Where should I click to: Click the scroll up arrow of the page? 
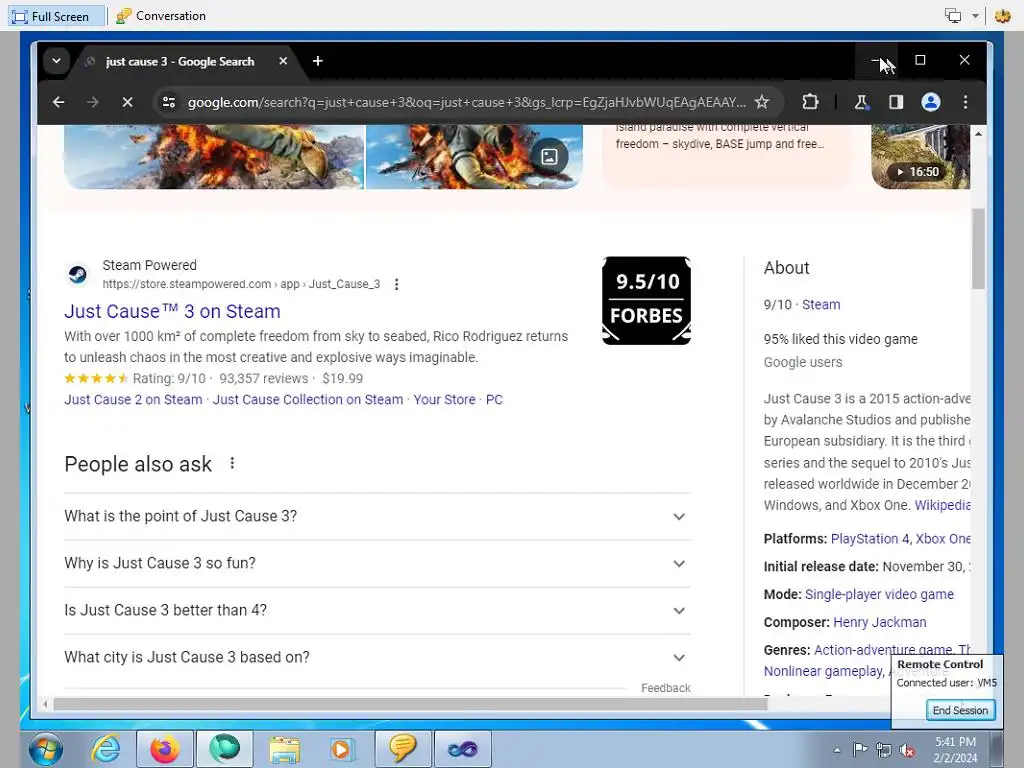pyautogui.click(x=978, y=133)
